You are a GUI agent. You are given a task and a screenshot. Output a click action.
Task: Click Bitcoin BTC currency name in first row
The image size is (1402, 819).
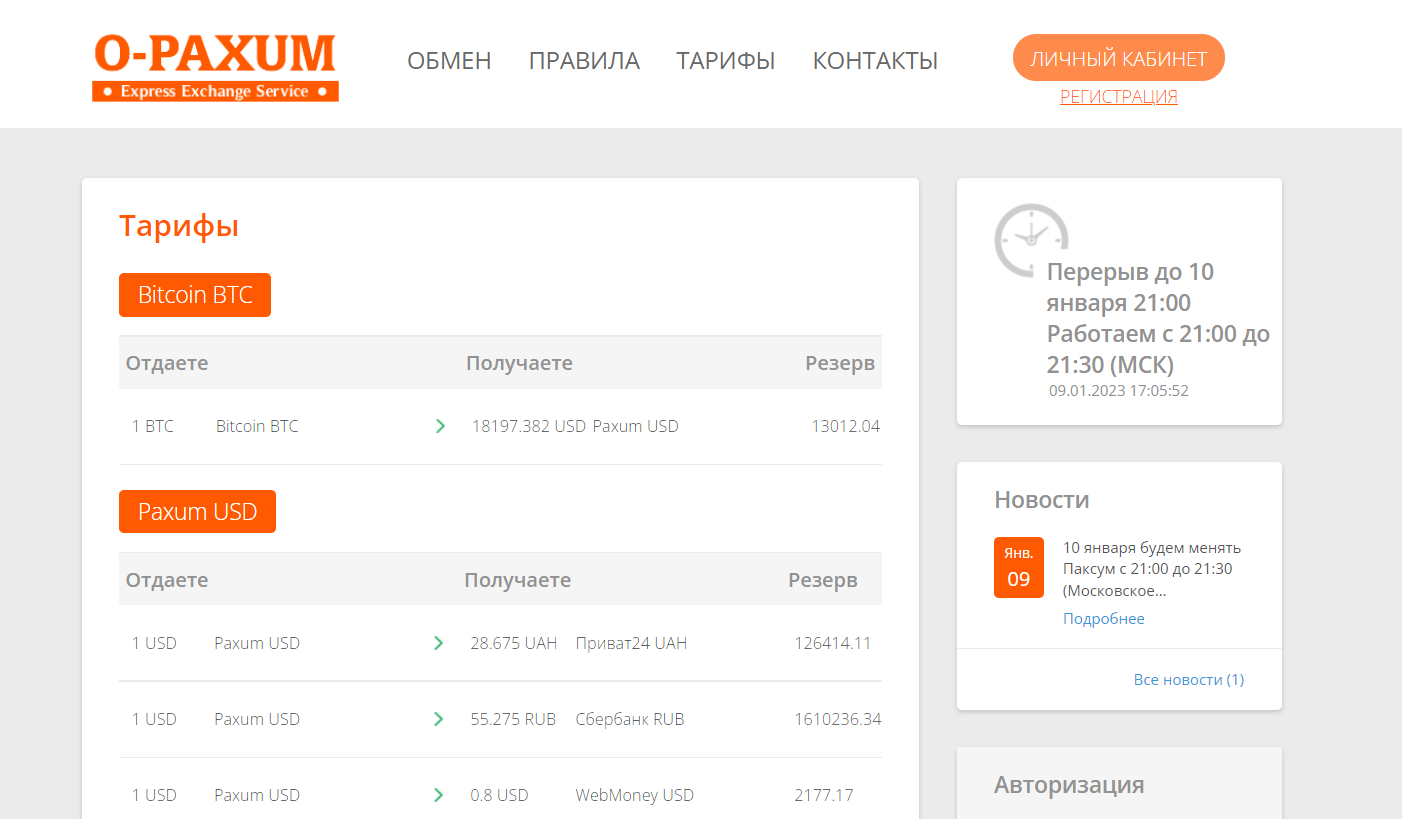[x=257, y=426]
